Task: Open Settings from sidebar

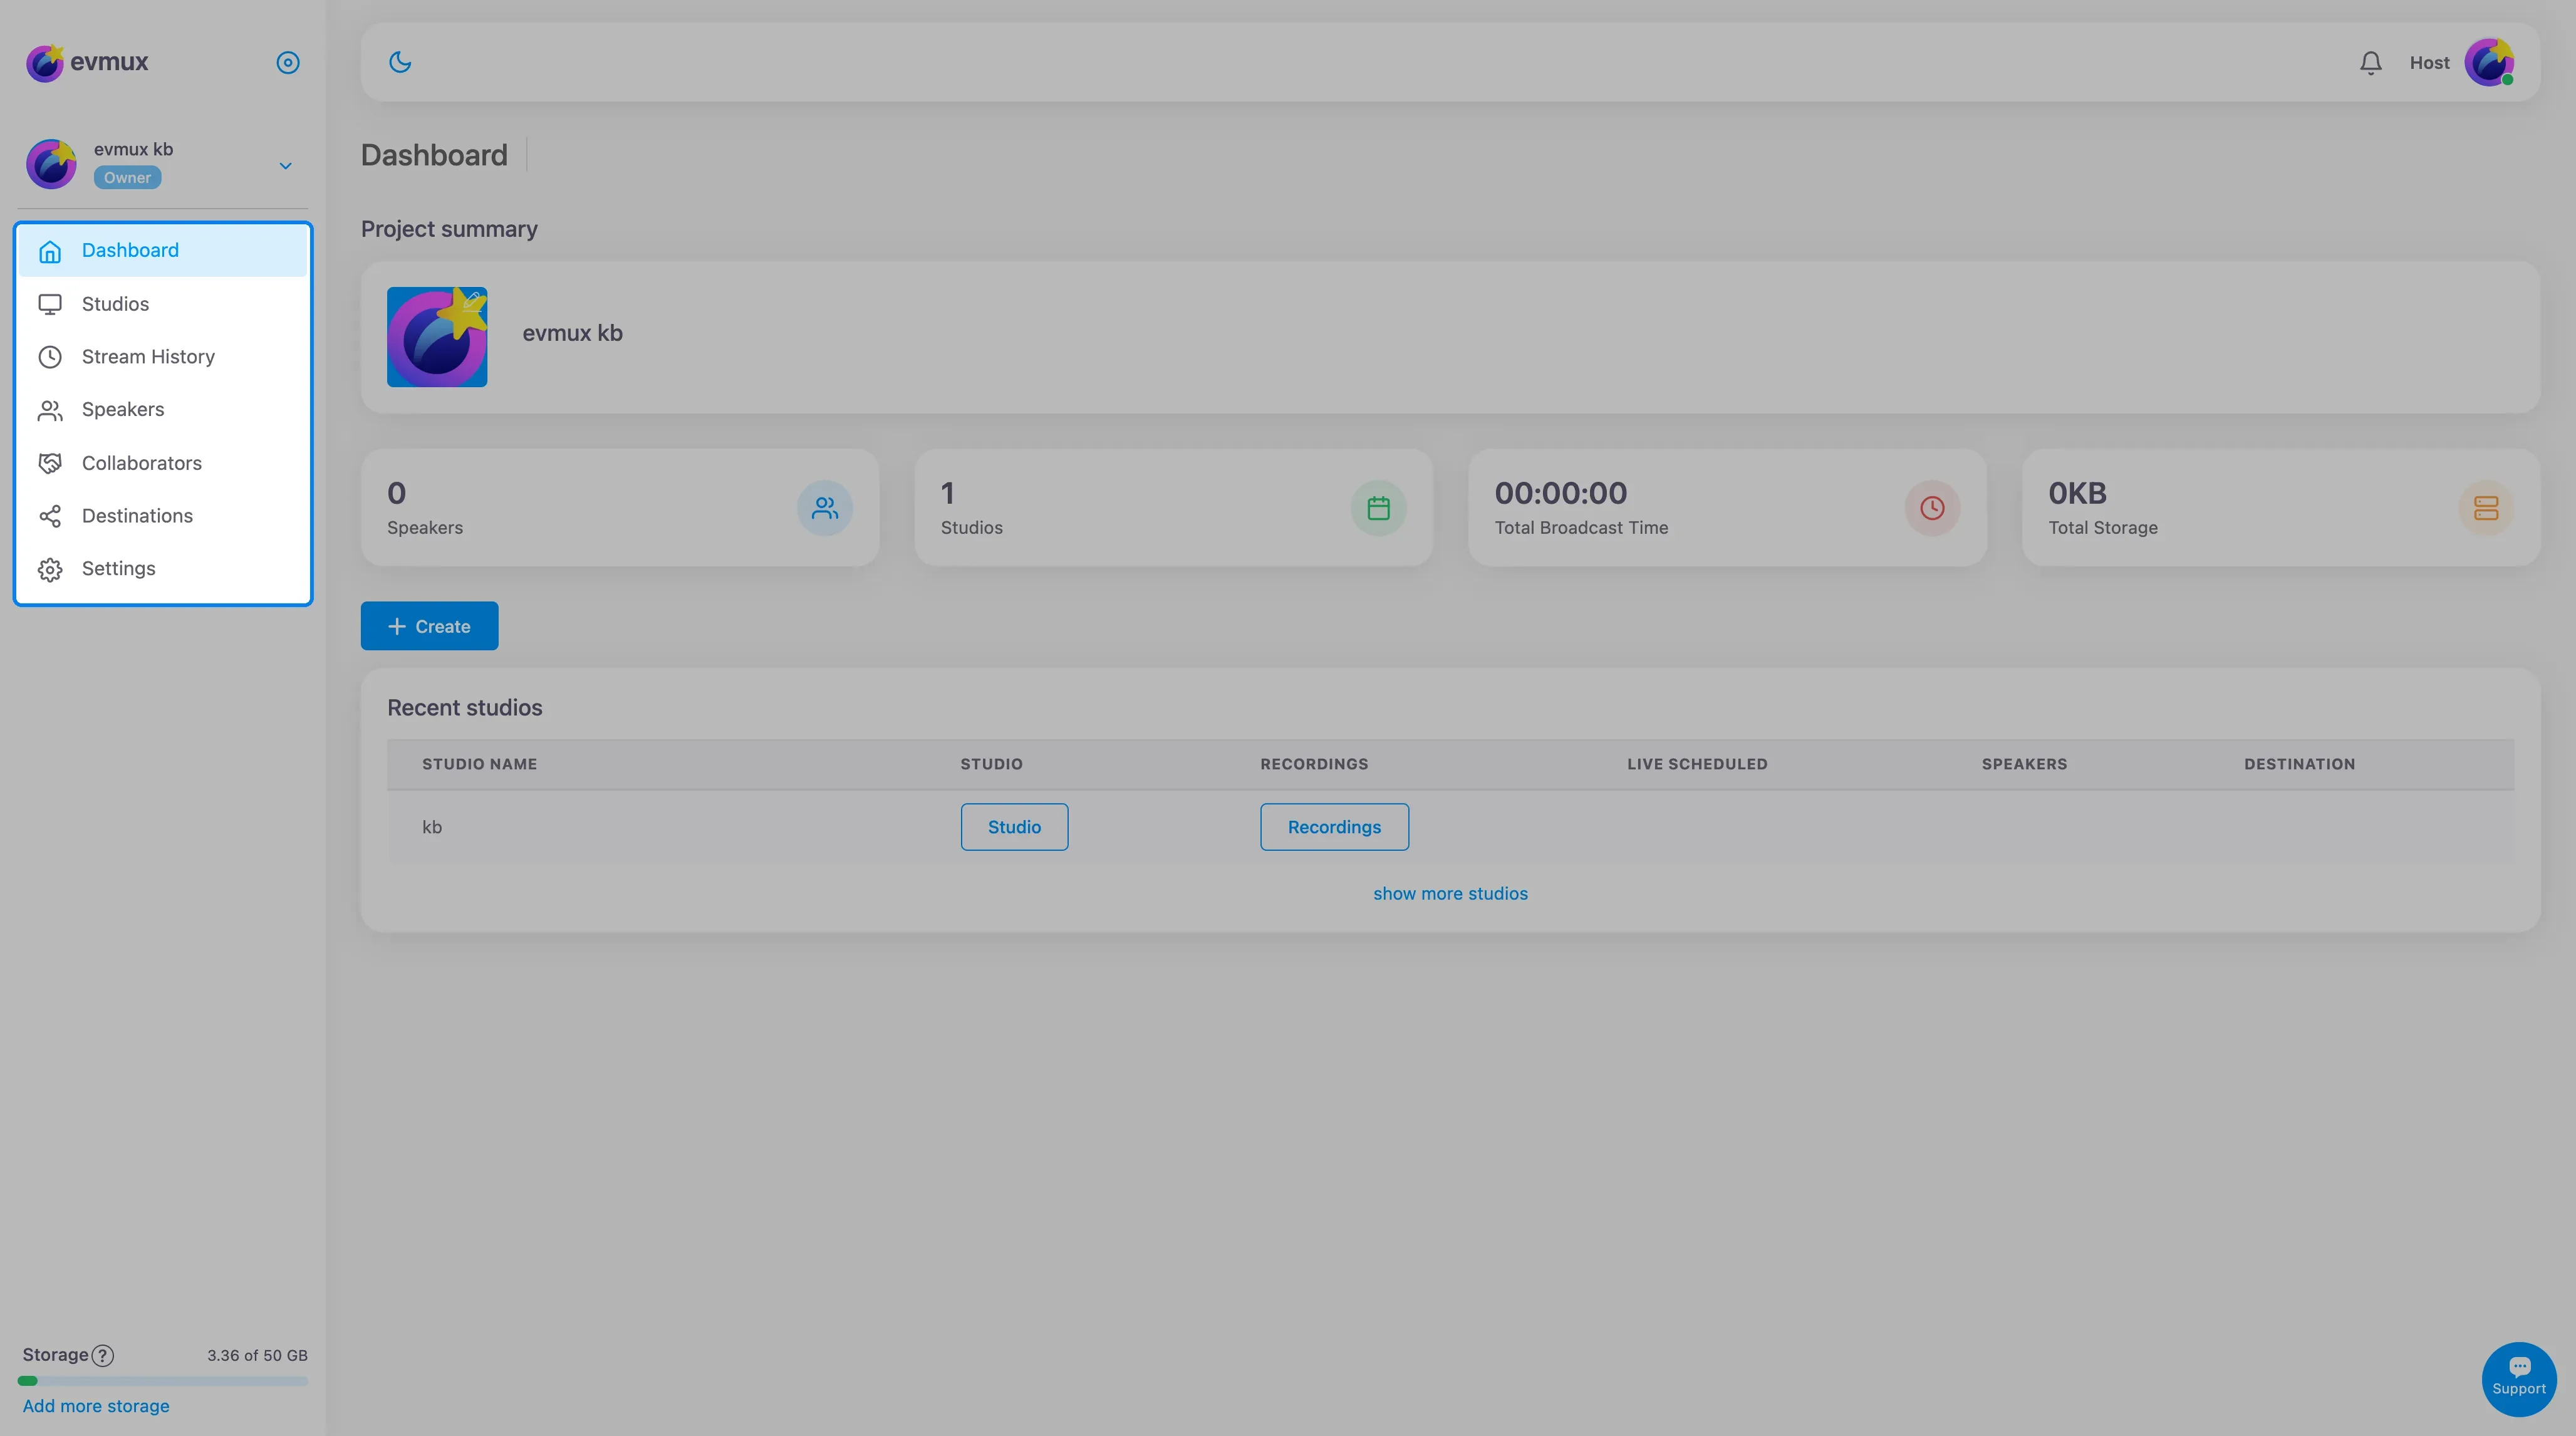Action: point(163,569)
